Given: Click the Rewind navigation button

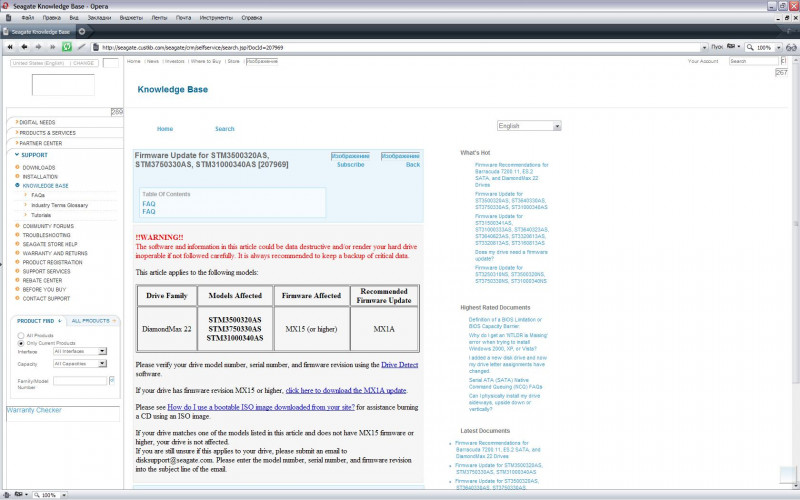Looking at the screenshot, I should 10,47.
